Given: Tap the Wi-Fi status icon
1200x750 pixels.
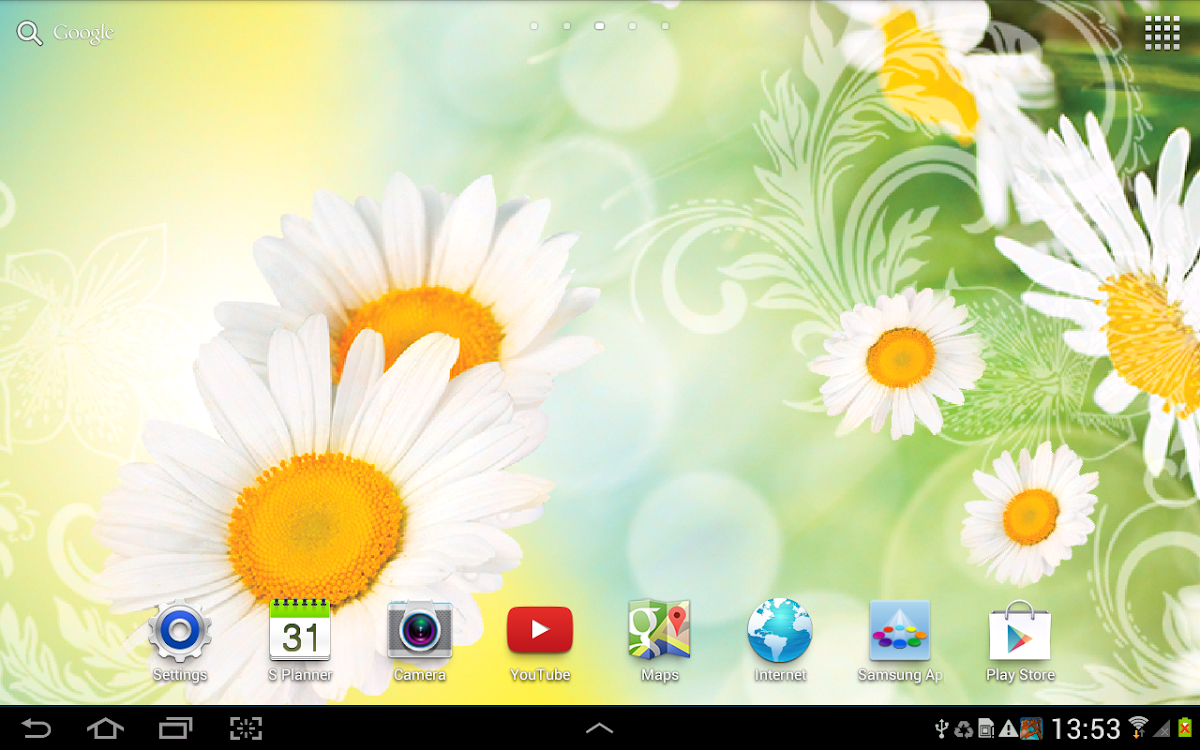Looking at the screenshot, I should pos(1139,728).
